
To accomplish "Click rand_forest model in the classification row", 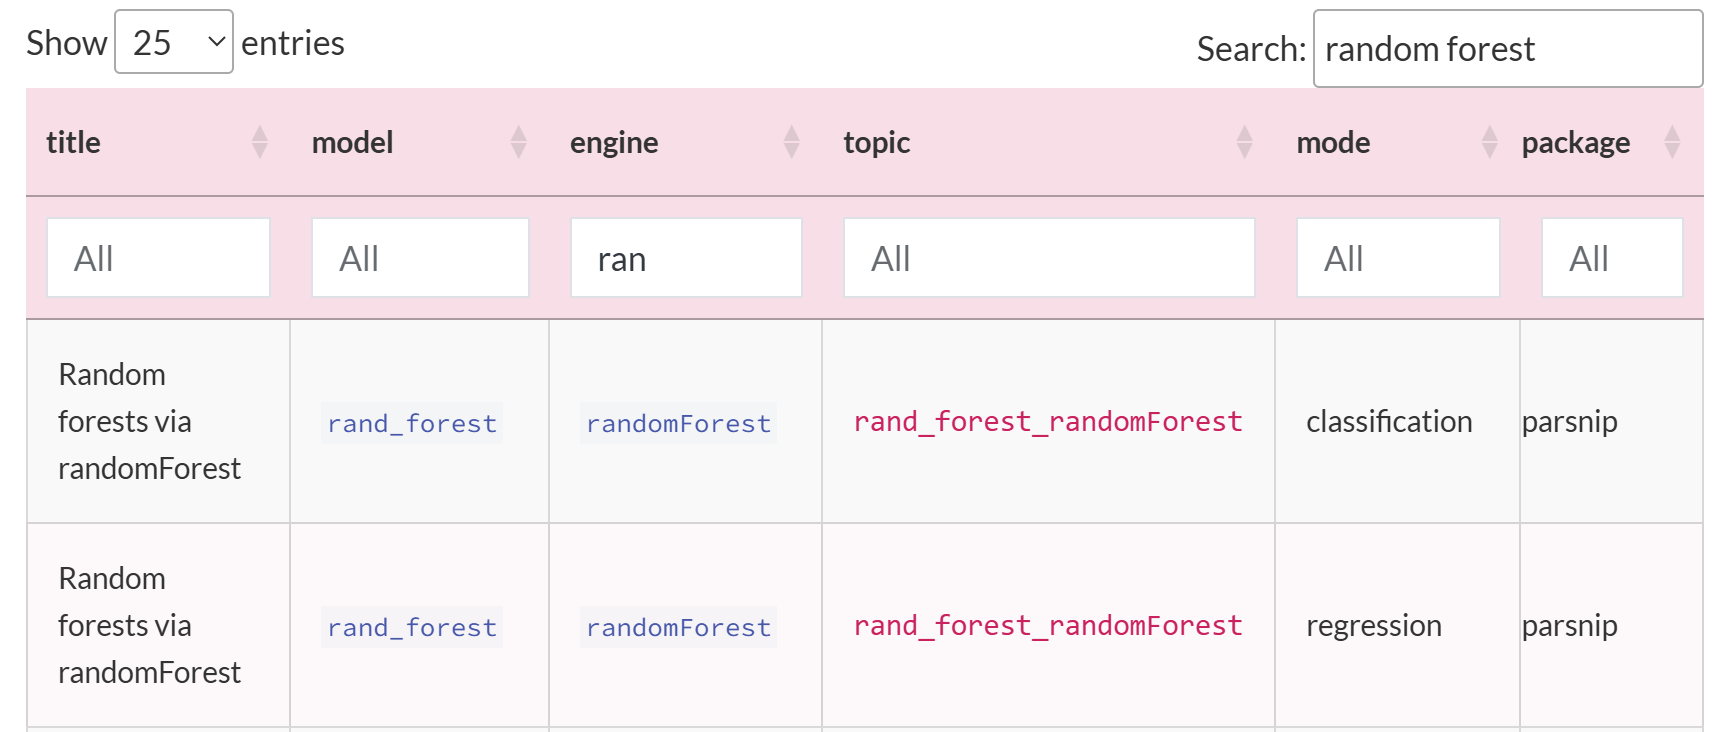I will click(x=412, y=424).
